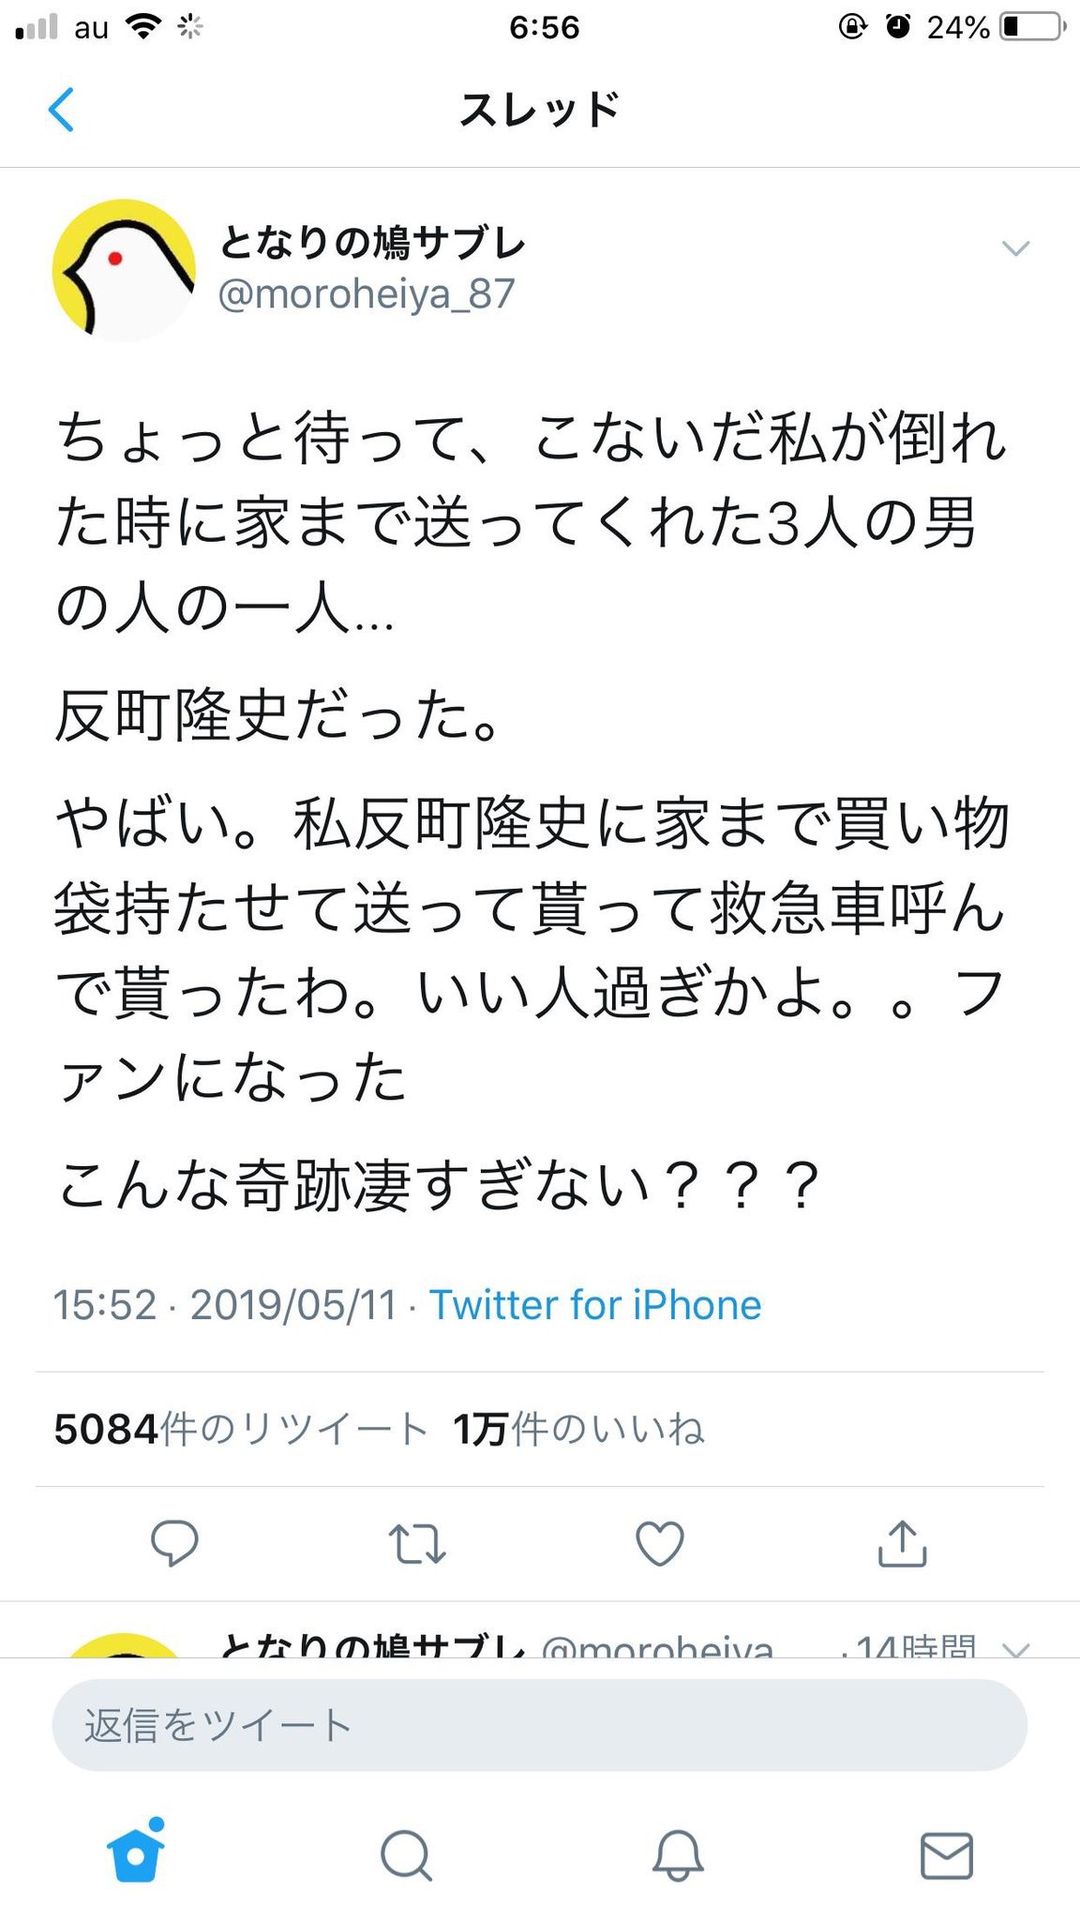View the 5084件のリツイート list
Viewport: 1080px width, 1920px height.
241,1429
